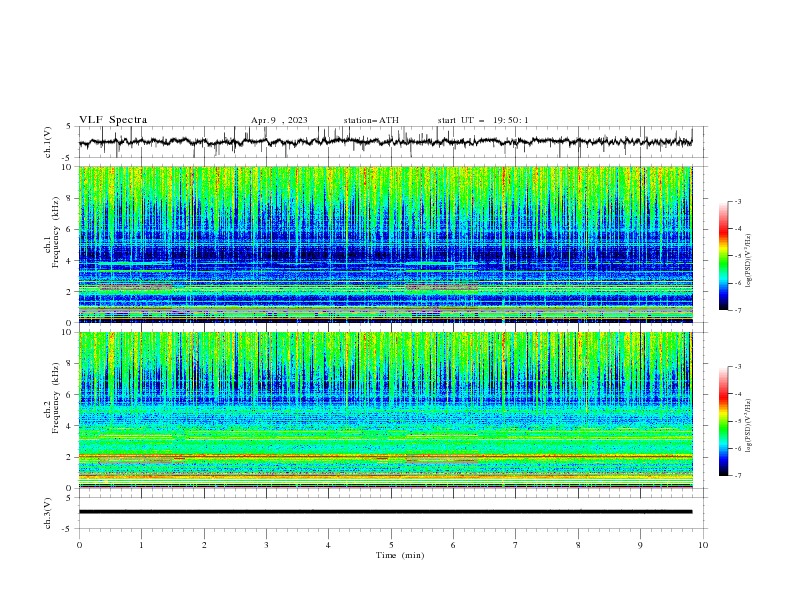Click the "-7" label on ch.1 color bar
Viewport: 792px width, 612px height.
coord(738,310)
